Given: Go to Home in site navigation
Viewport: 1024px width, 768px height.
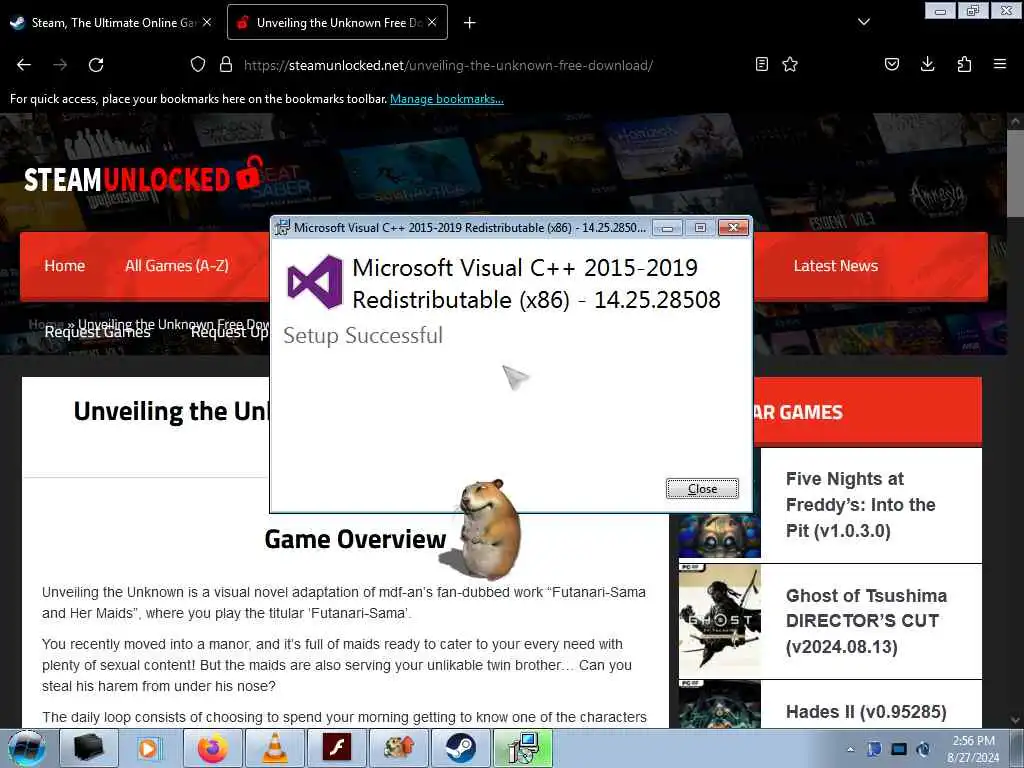Looking at the screenshot, I should coord(65,266).
